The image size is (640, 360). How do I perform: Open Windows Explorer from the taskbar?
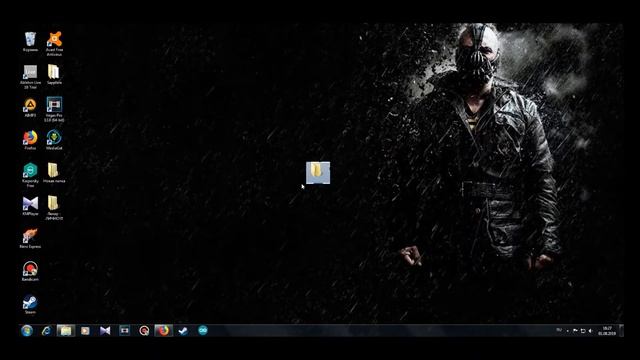coord(66,331)
